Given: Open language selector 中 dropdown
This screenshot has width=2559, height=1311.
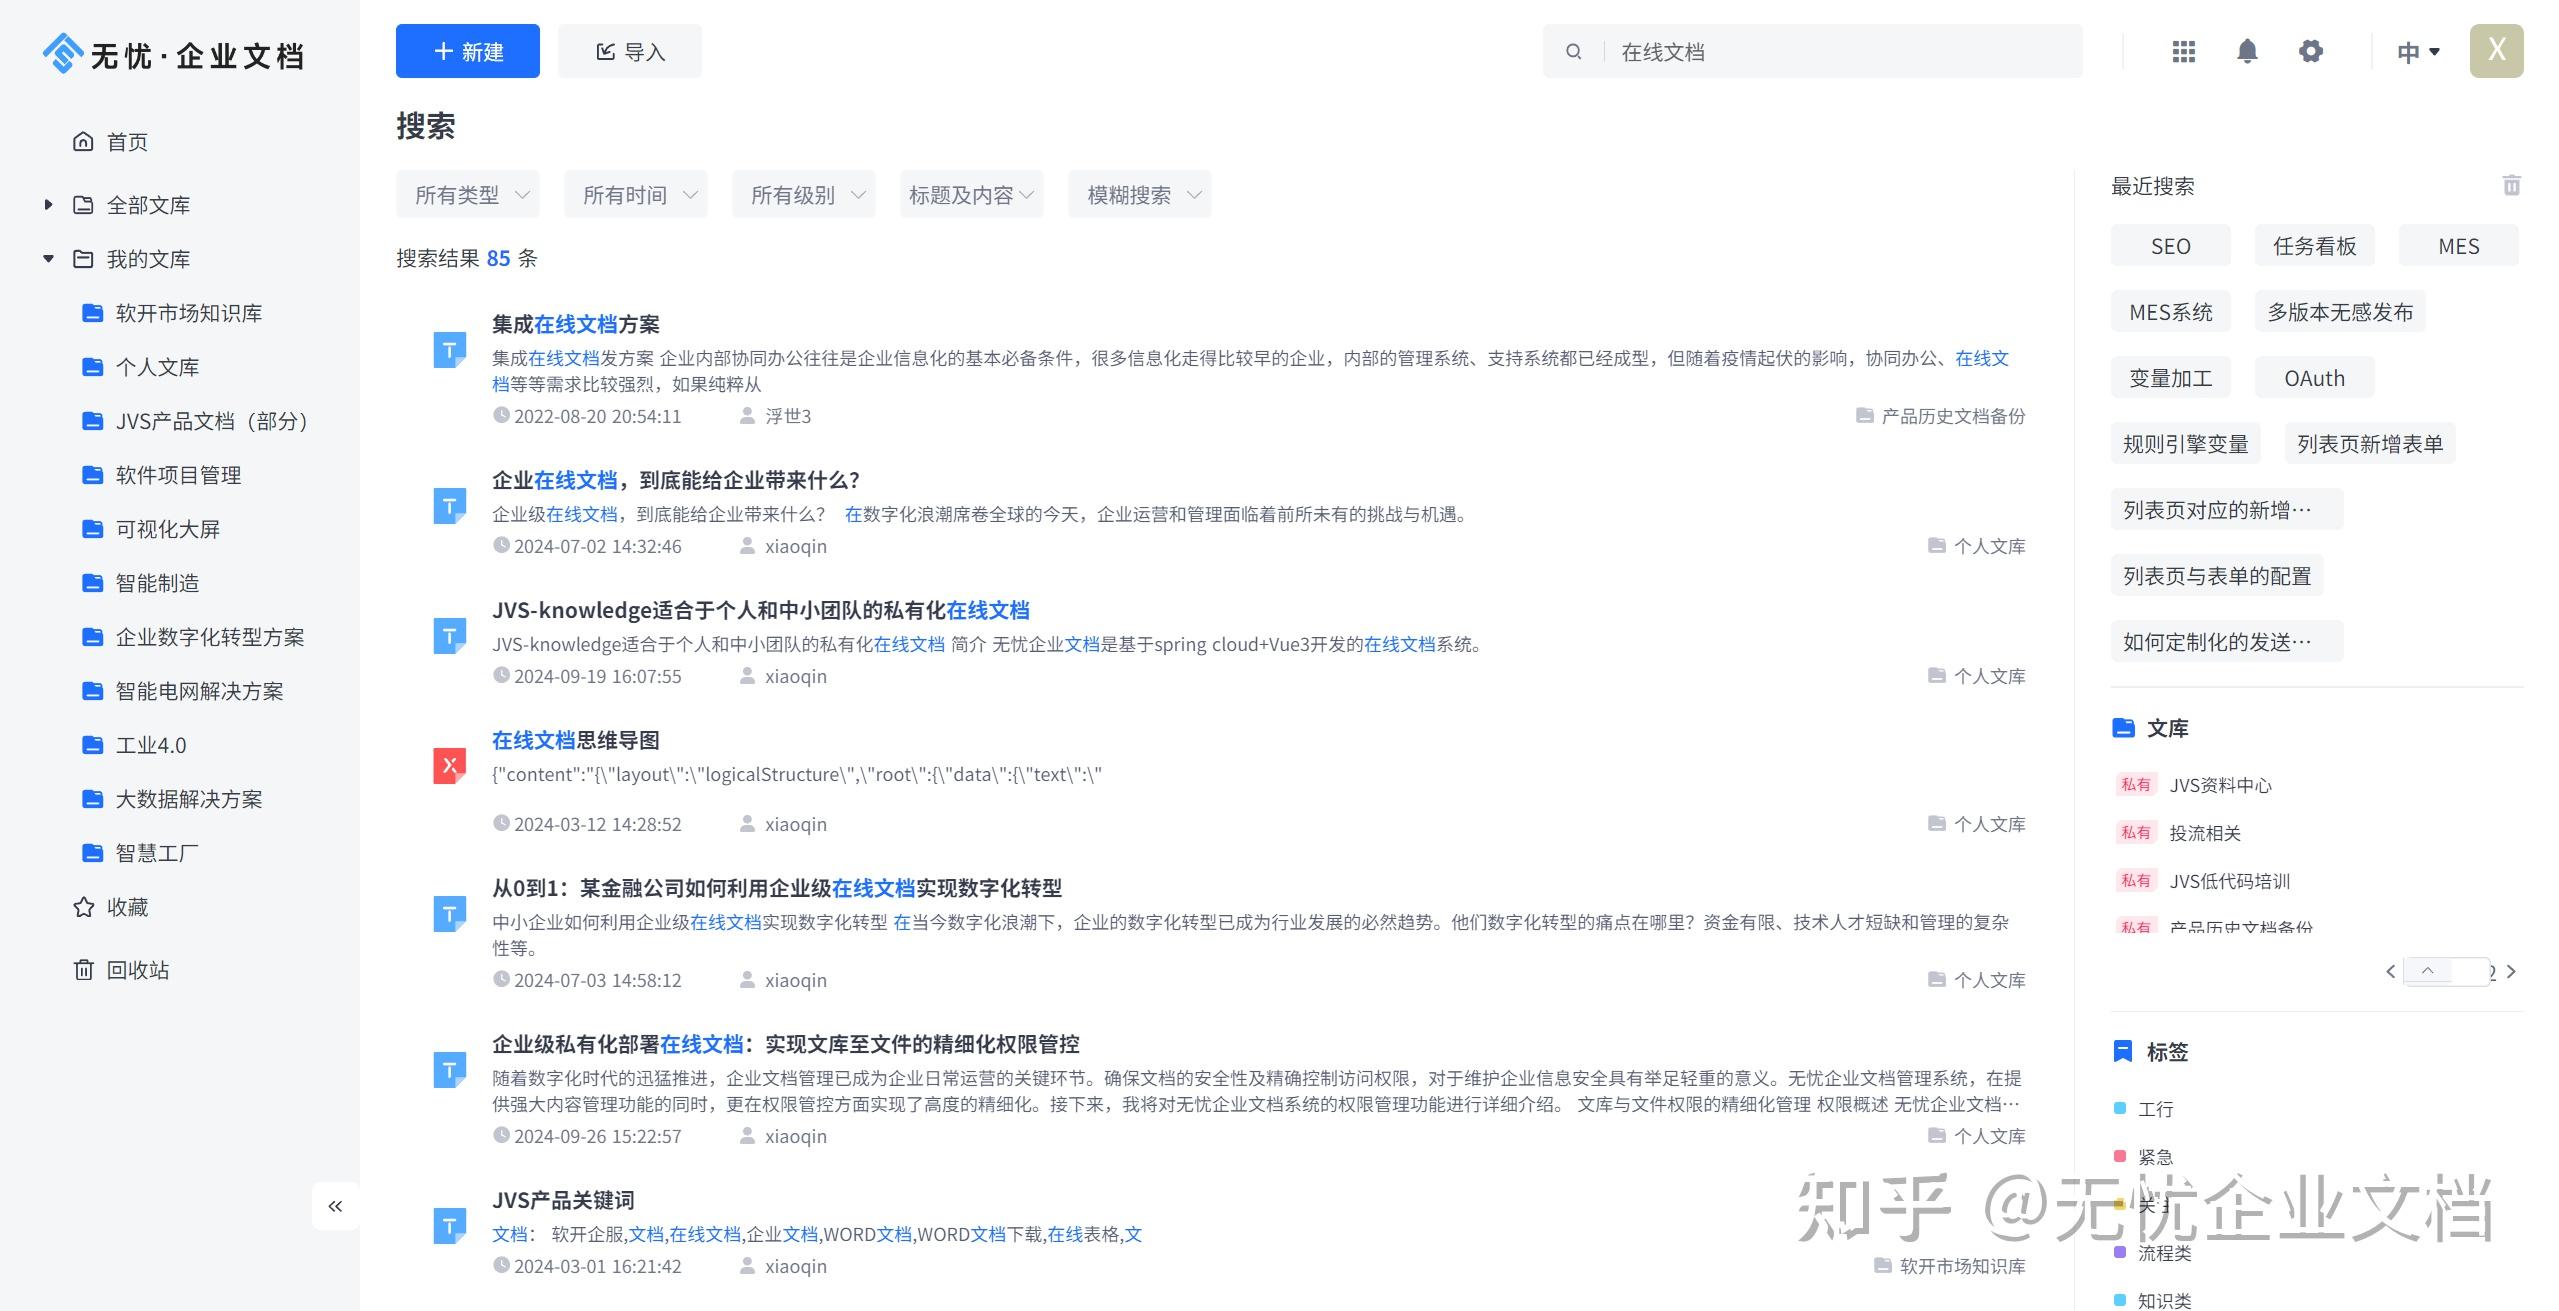Looking at the screenshot, I should [x=2417, y=52].
